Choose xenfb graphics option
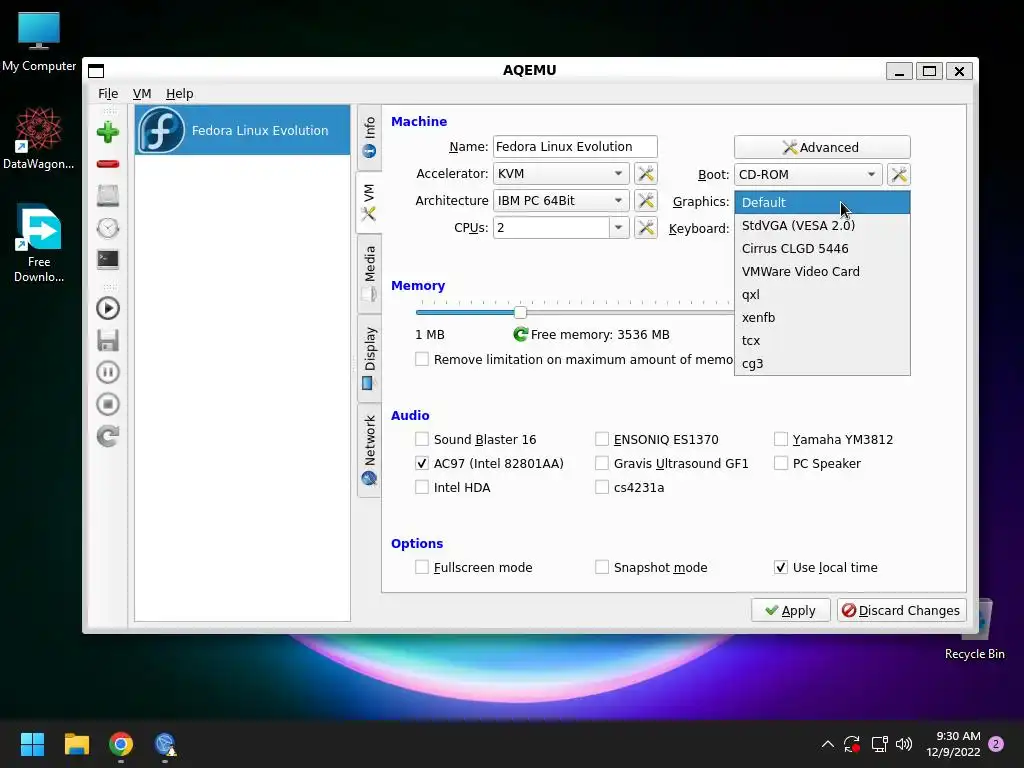Image resolution: width=1024 pixels, height=768 pixels. [822, 317]
